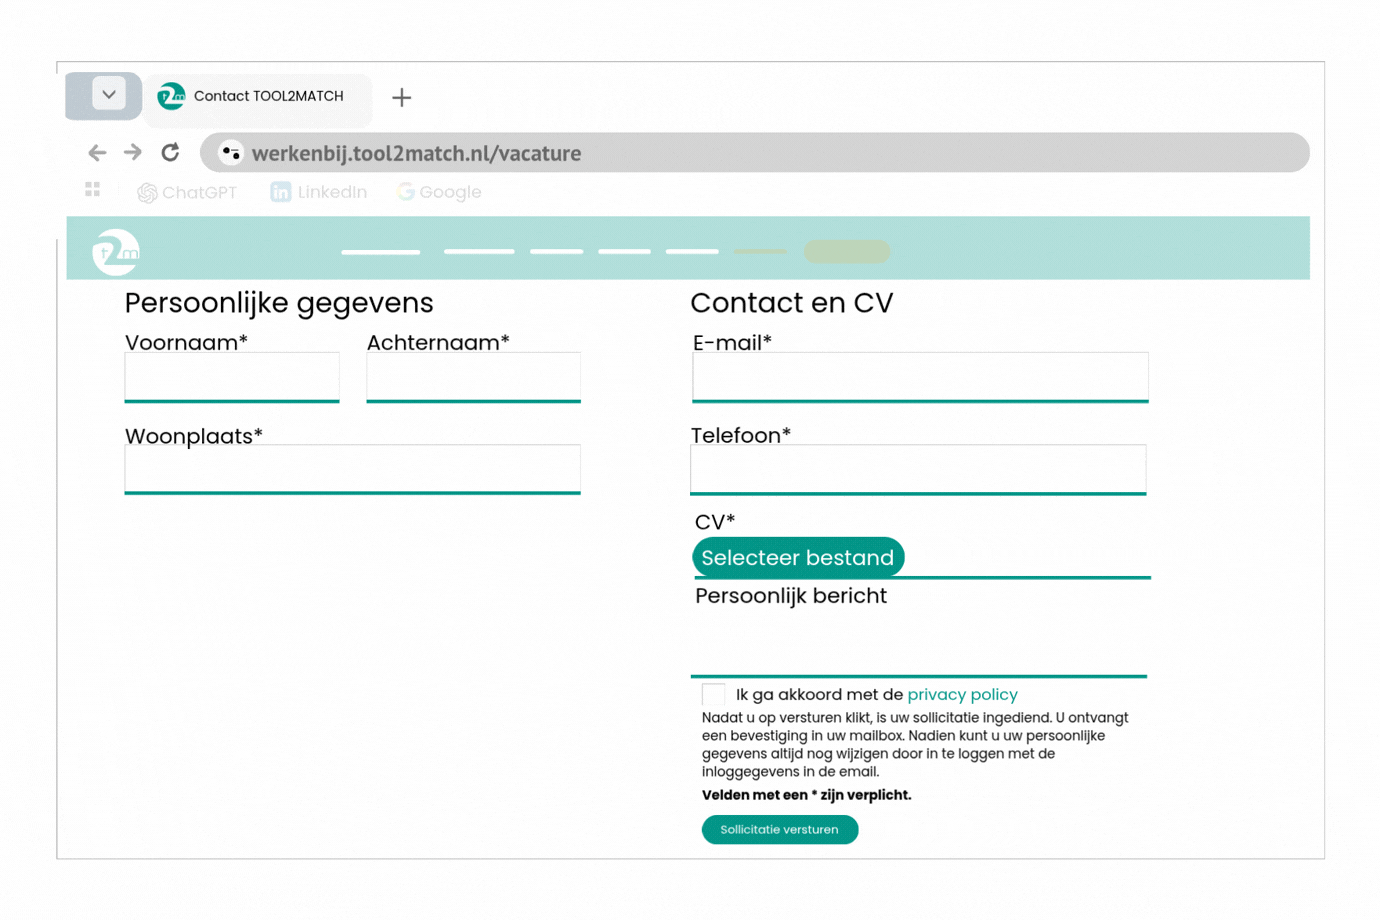Image resolution: width=1380 pixels, height=920 pixels.
Task: Click the Selecteer bestand button
Action: 797,558
